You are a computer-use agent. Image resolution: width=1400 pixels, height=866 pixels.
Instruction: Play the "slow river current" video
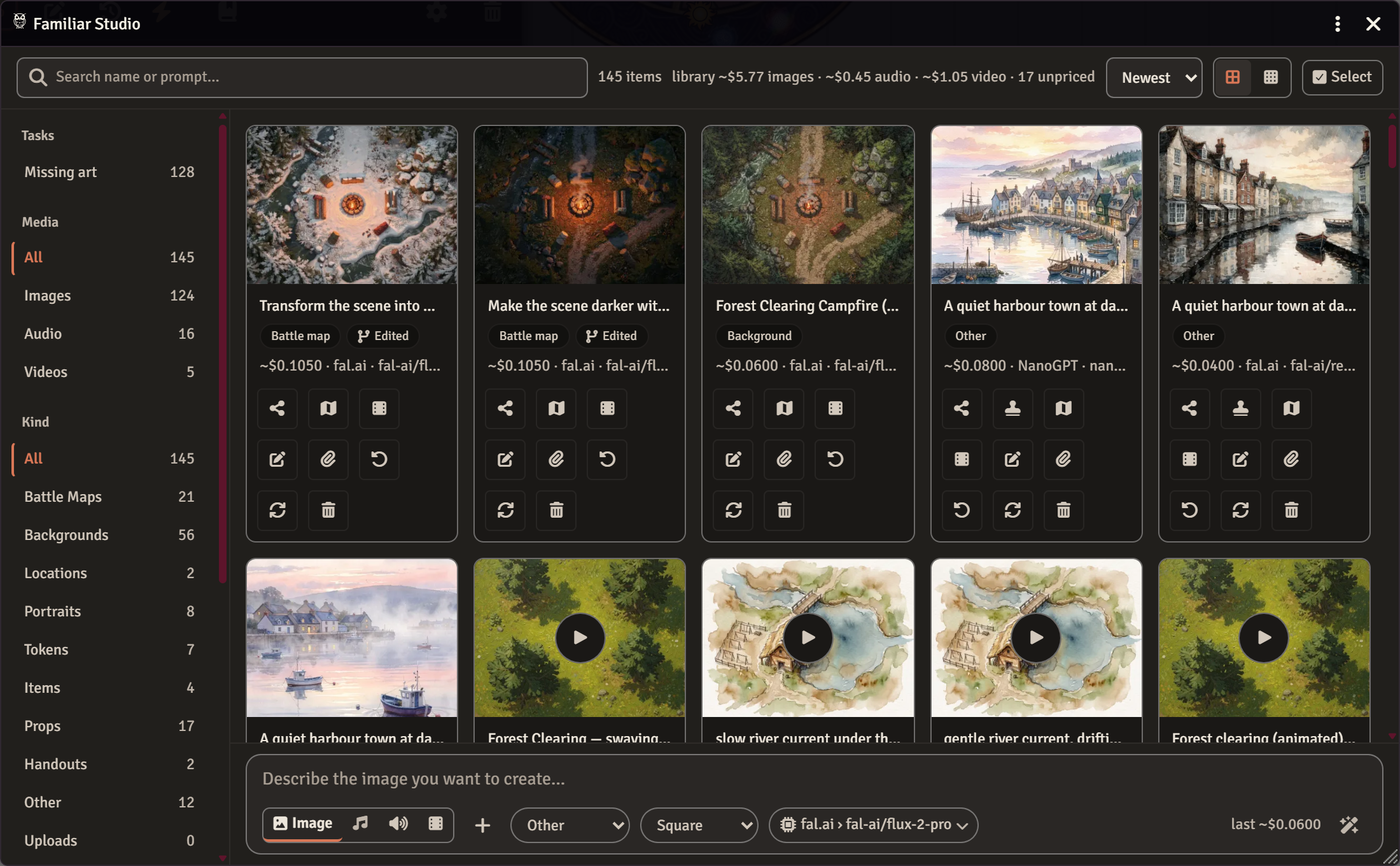pos(808,637)
